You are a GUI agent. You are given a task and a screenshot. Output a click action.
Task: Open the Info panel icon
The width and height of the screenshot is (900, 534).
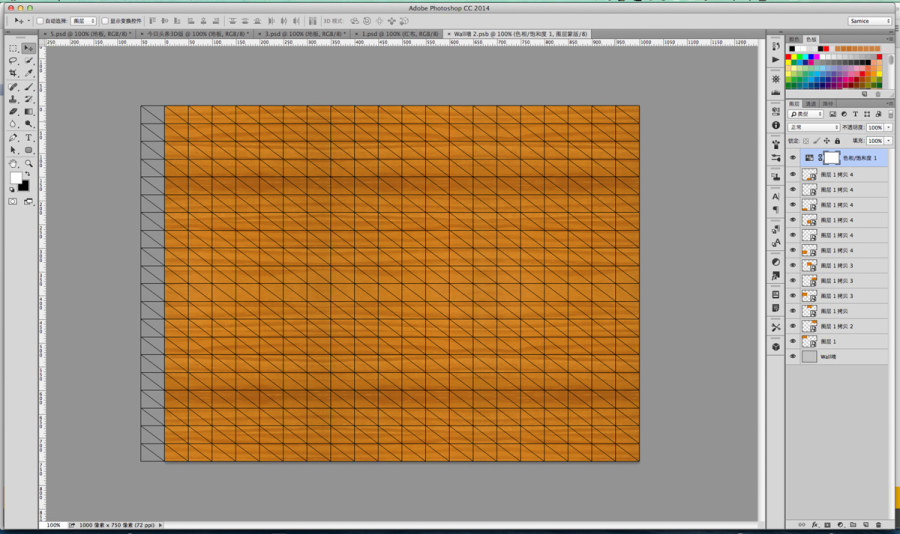776,125
